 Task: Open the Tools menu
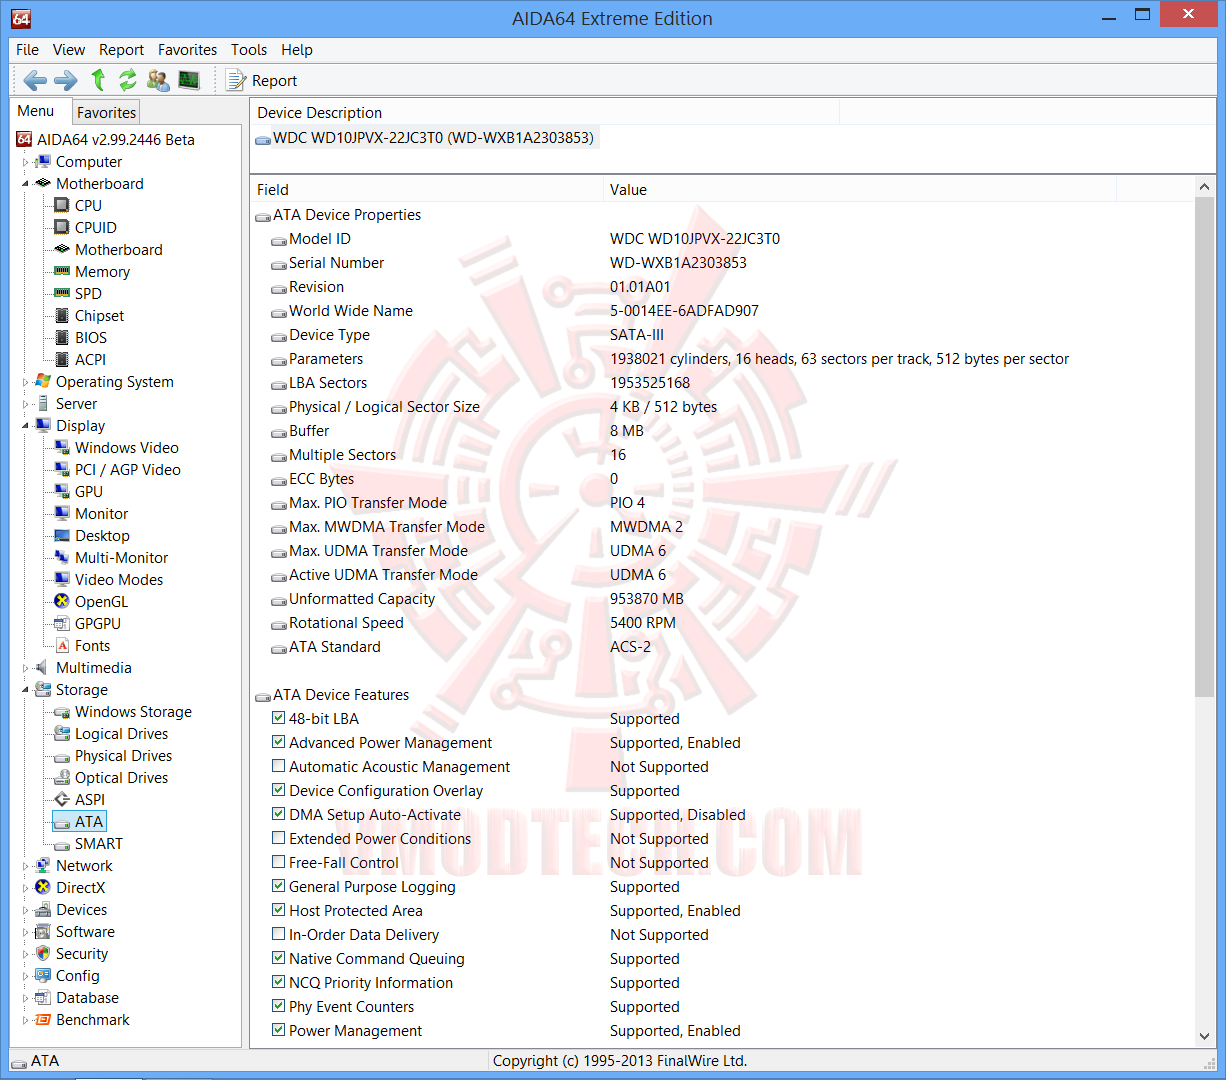[x=249, y=50]
